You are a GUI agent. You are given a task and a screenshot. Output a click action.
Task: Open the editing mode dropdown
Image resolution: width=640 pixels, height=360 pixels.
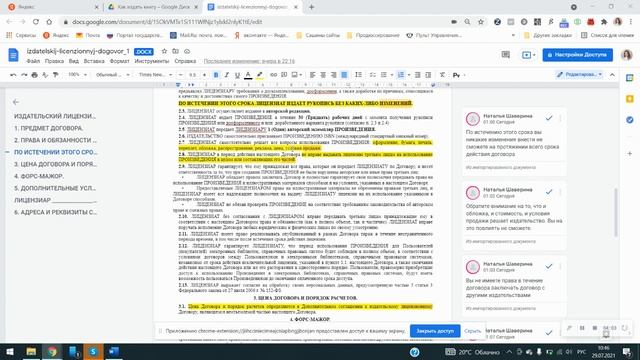[x=580, y=75]
